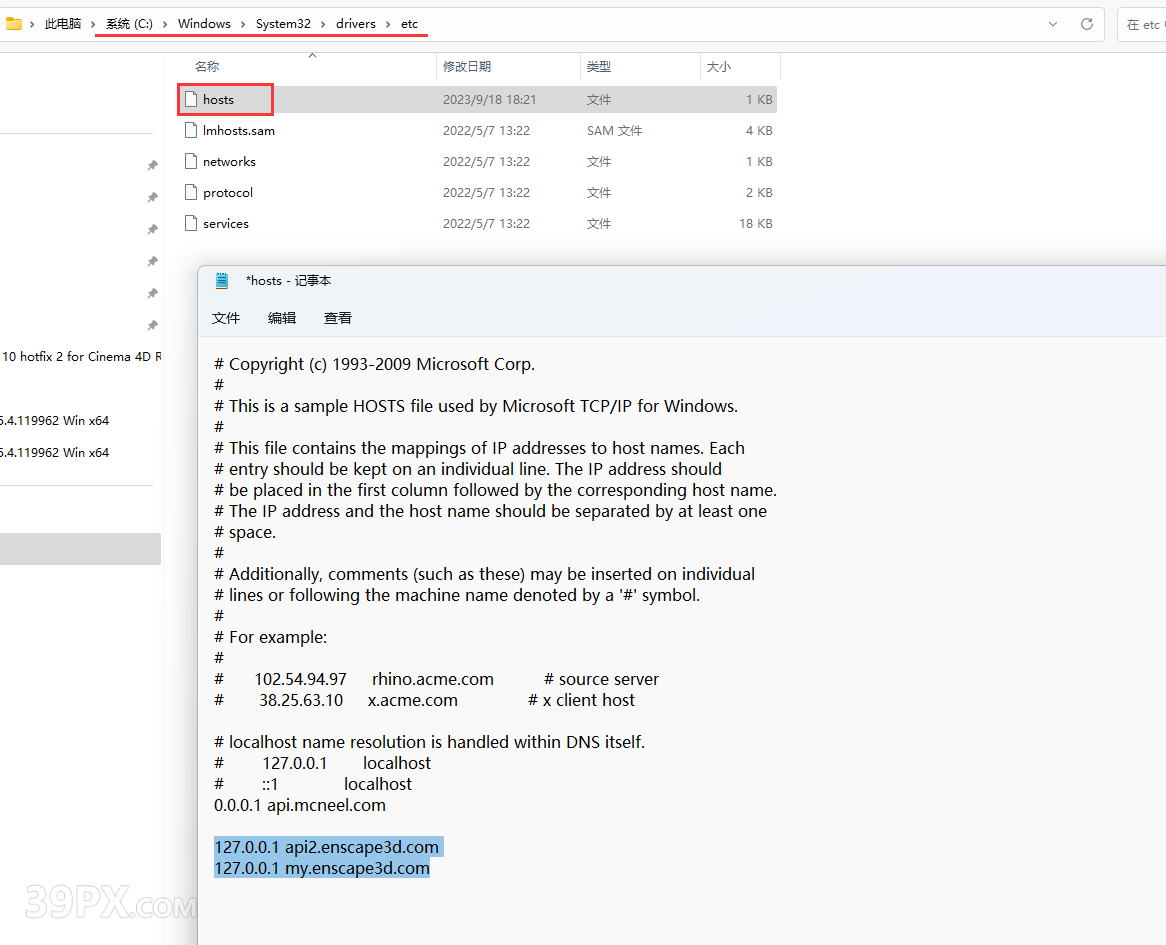Expand chevron after System32 in breadcrumb
The width and height of the screenshot is (1166, 945).
[x=323, y=24]
